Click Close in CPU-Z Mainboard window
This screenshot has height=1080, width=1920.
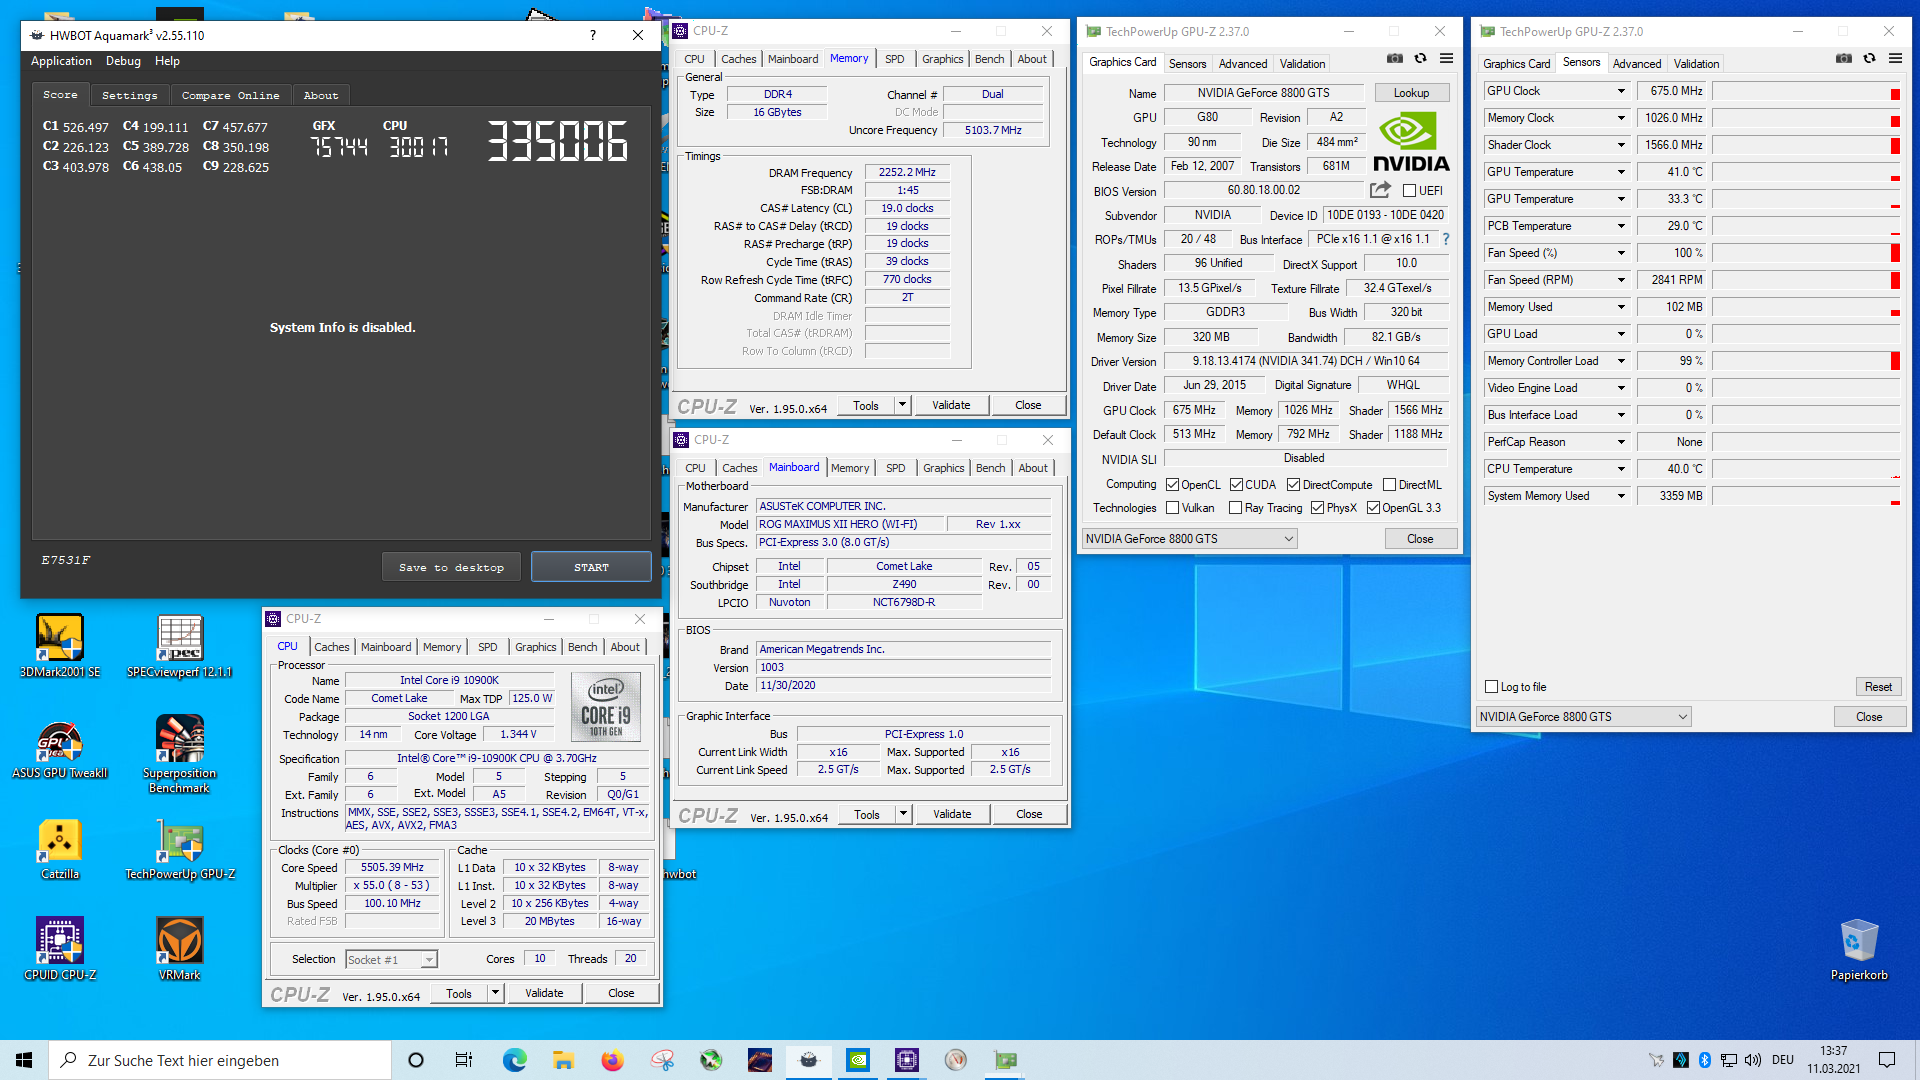coord(1029,814)
